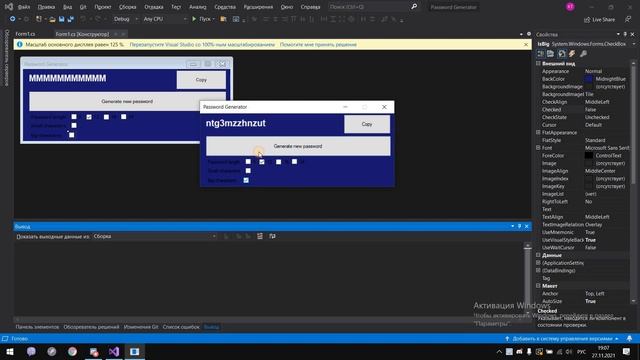
Task: Select first password length checkbox in designer form
Action: point(74,117)
